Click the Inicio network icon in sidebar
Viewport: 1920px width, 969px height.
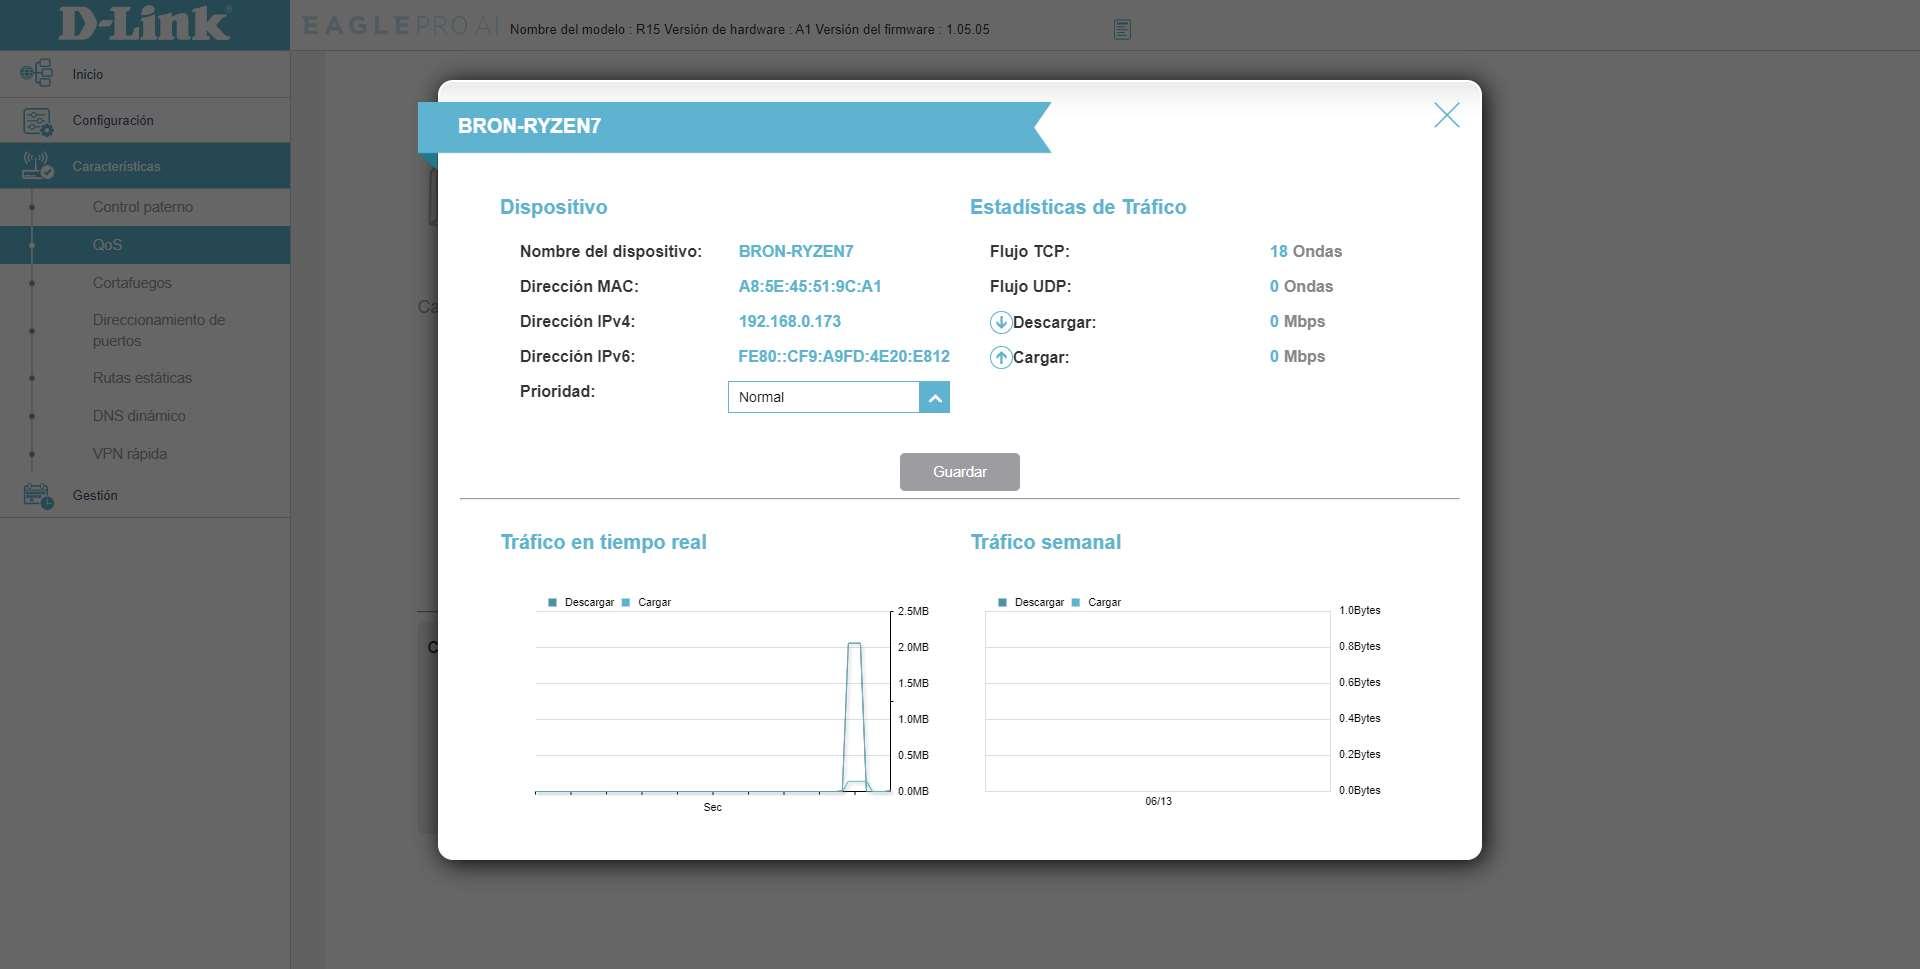(x=37, y=73)
